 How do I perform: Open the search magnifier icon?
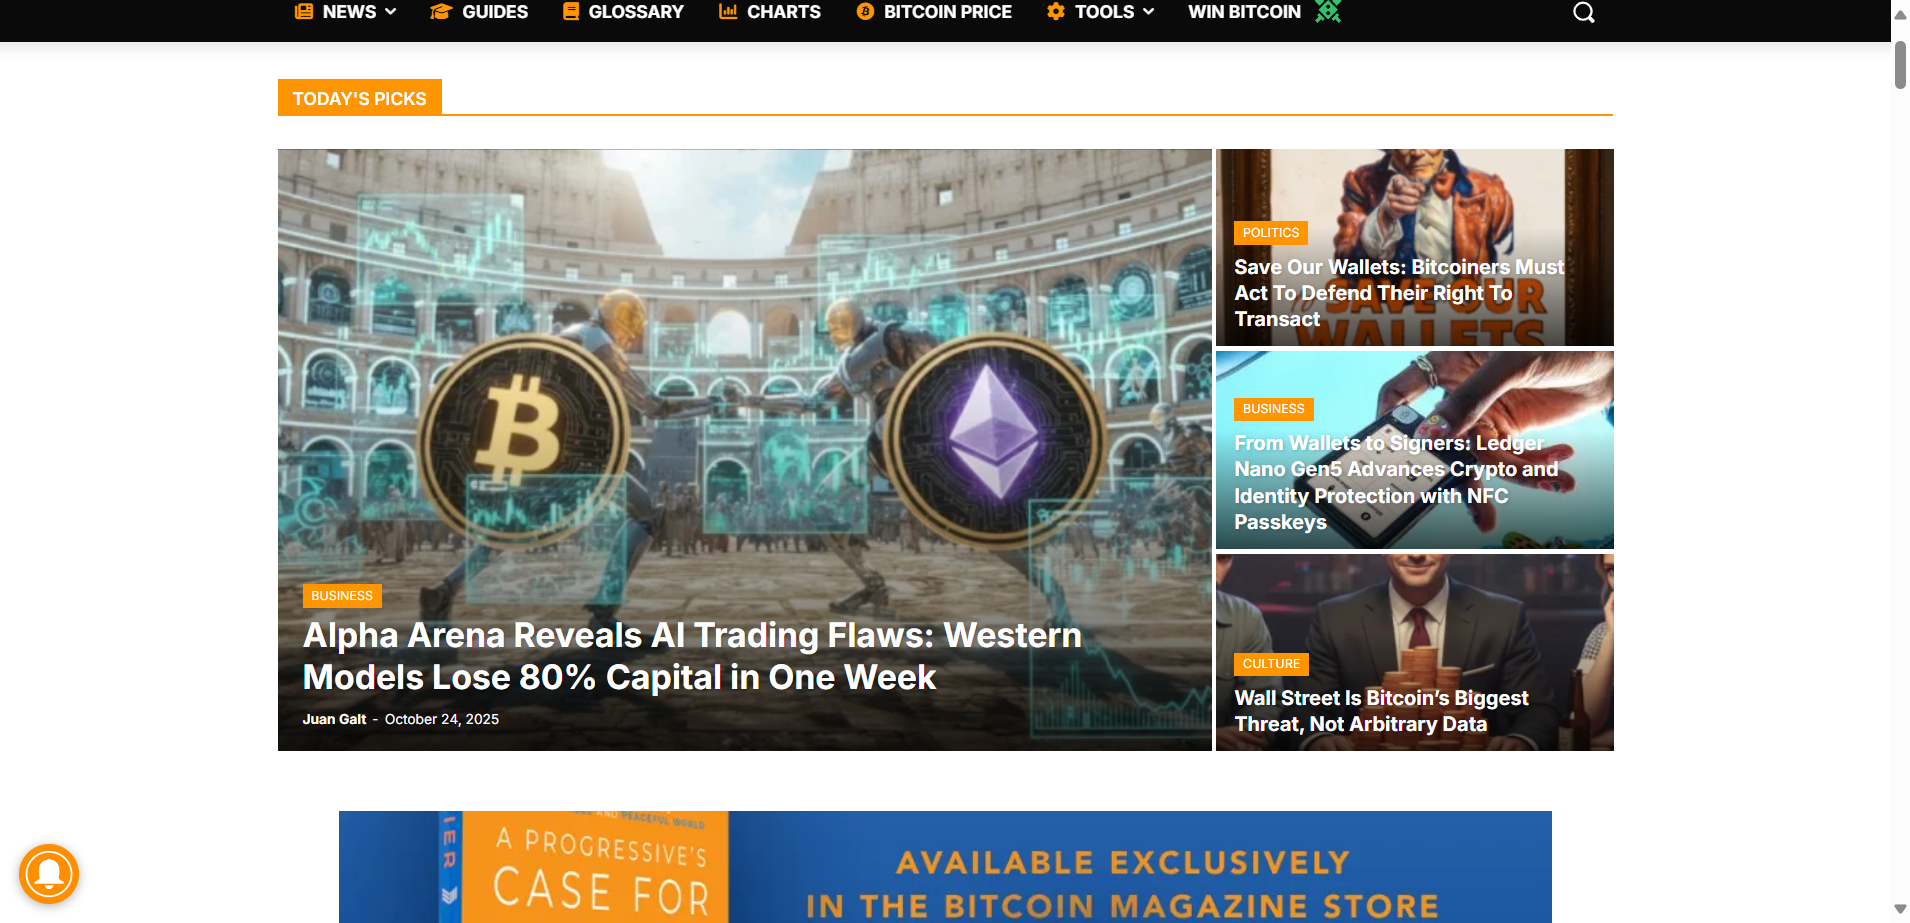1584,12
